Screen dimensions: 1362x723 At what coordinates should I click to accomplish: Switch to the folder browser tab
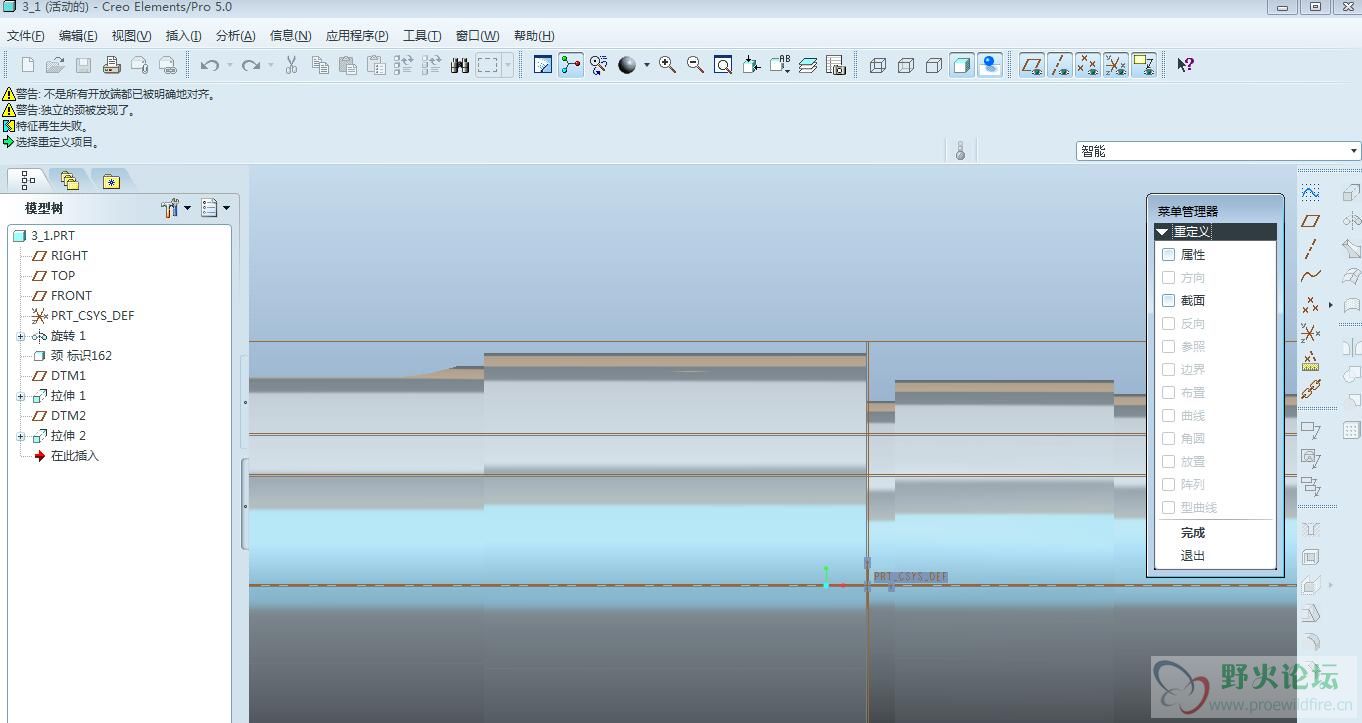point(69,180)
